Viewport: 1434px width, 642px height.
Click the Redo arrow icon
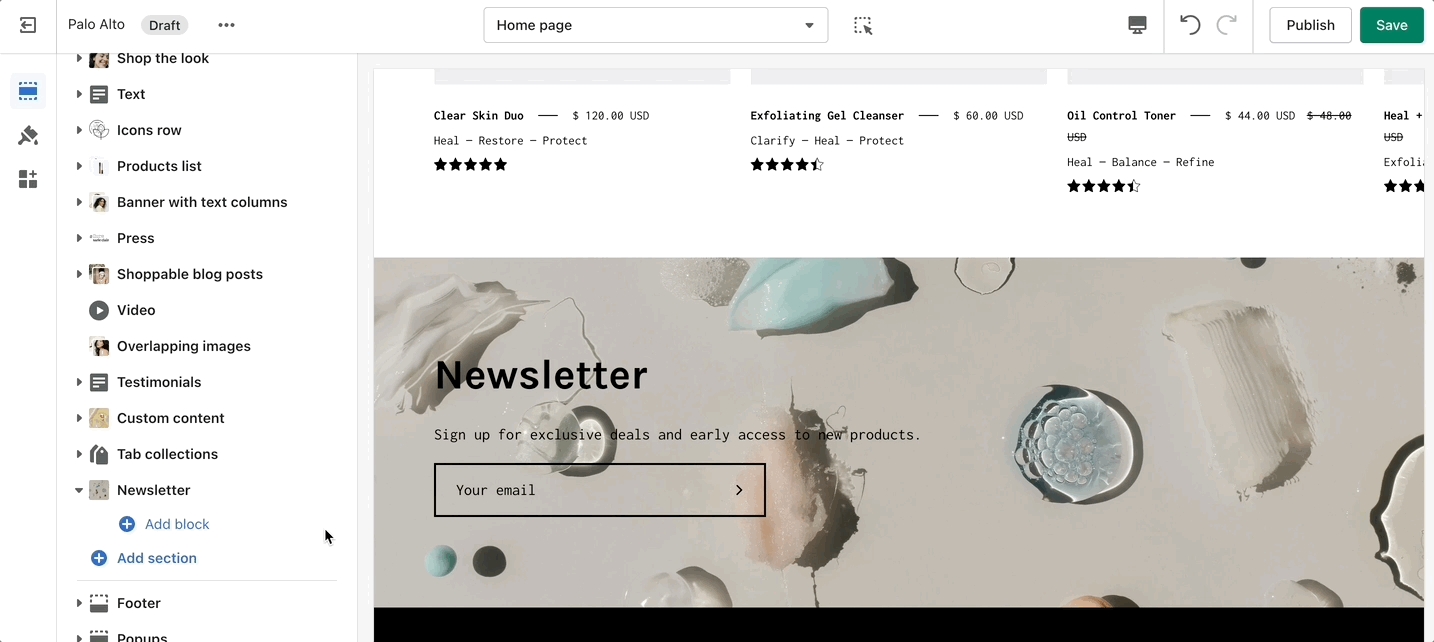tap(1227, 25)
